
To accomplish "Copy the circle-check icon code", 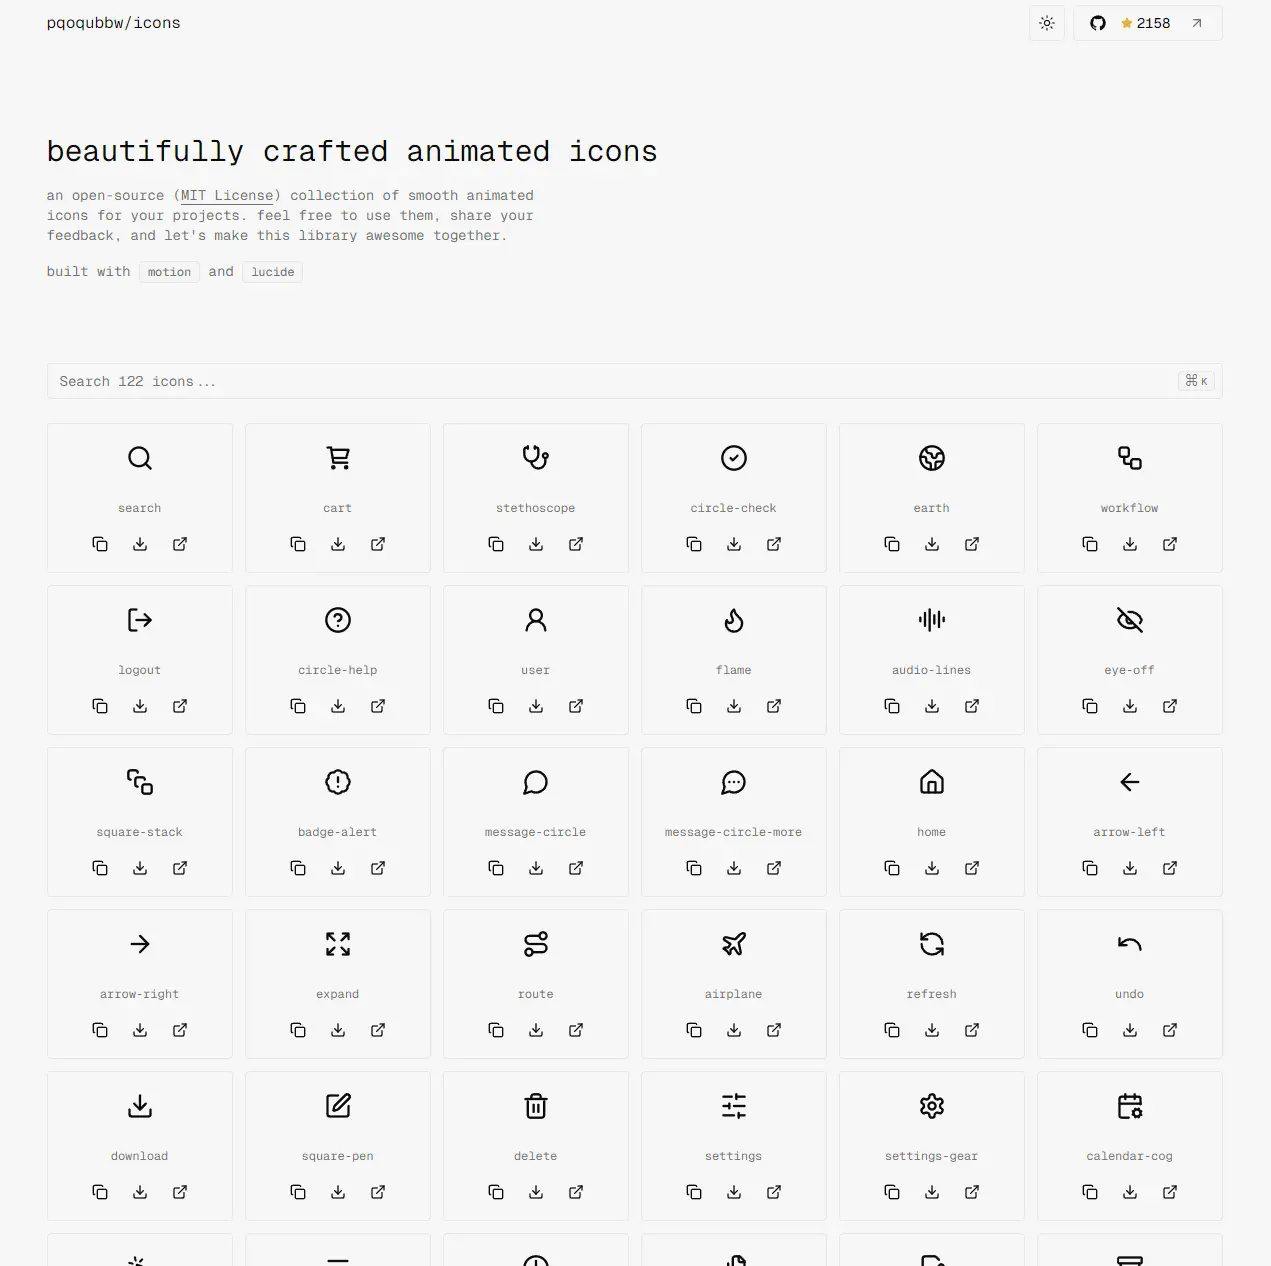I will [694, 544].
